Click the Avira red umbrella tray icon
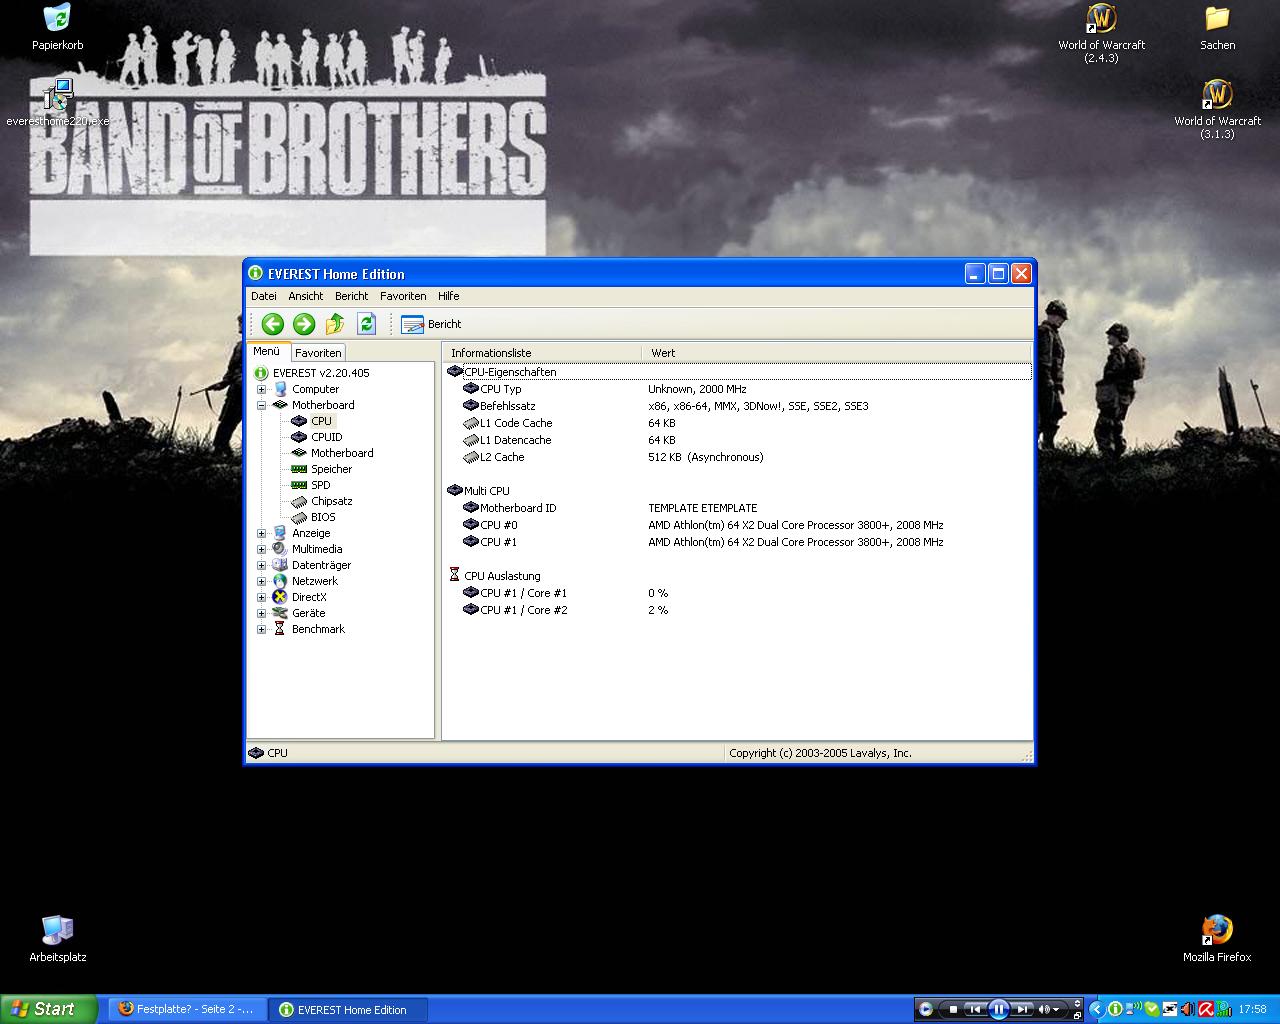Image resolution: width=1280 pixels, height=1024 pixels. (x=1206, y=1009)
